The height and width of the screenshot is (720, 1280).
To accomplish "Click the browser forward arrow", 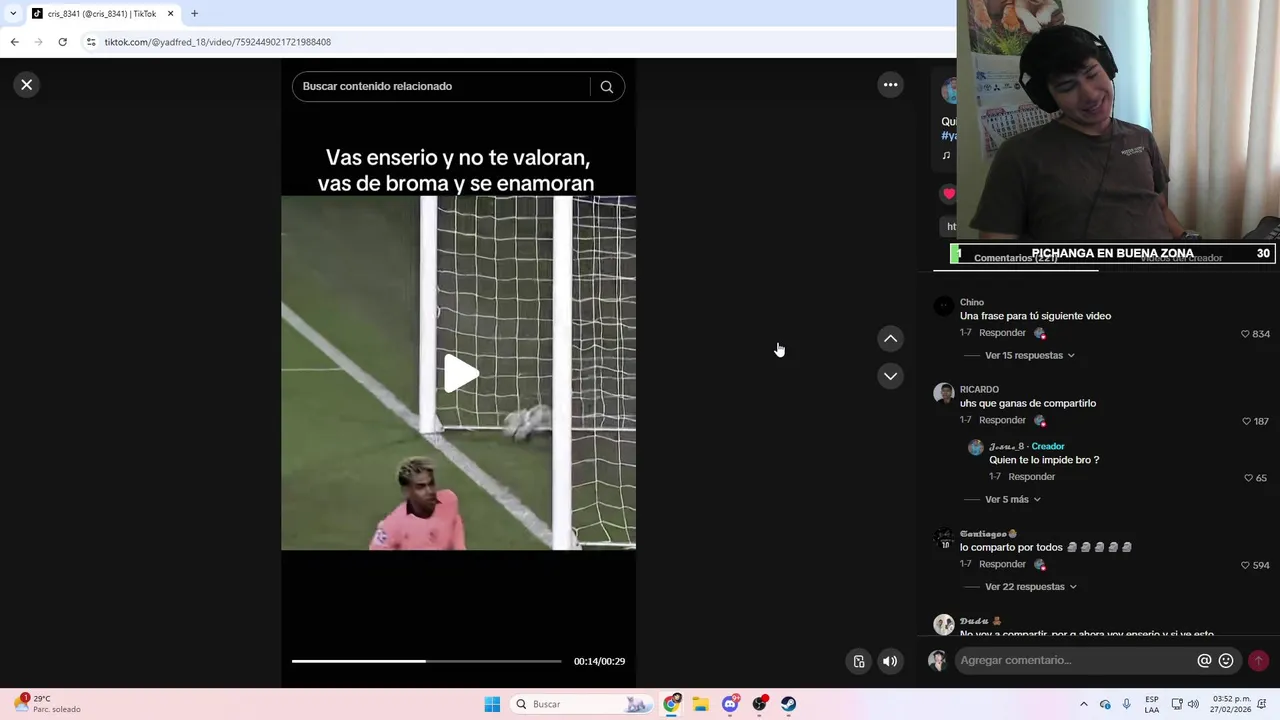I will point(38,42).
